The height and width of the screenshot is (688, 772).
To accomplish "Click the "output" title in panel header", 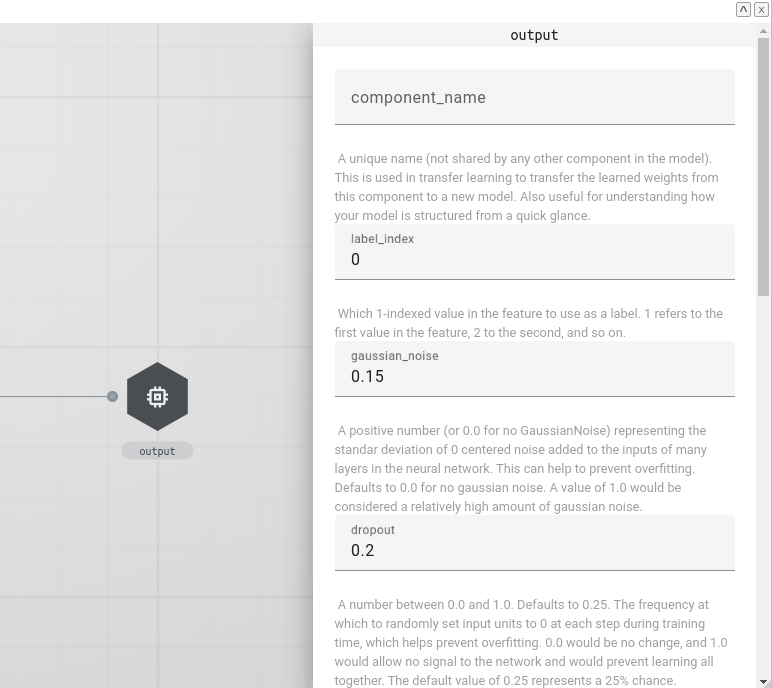I will [x=534, y=35].
